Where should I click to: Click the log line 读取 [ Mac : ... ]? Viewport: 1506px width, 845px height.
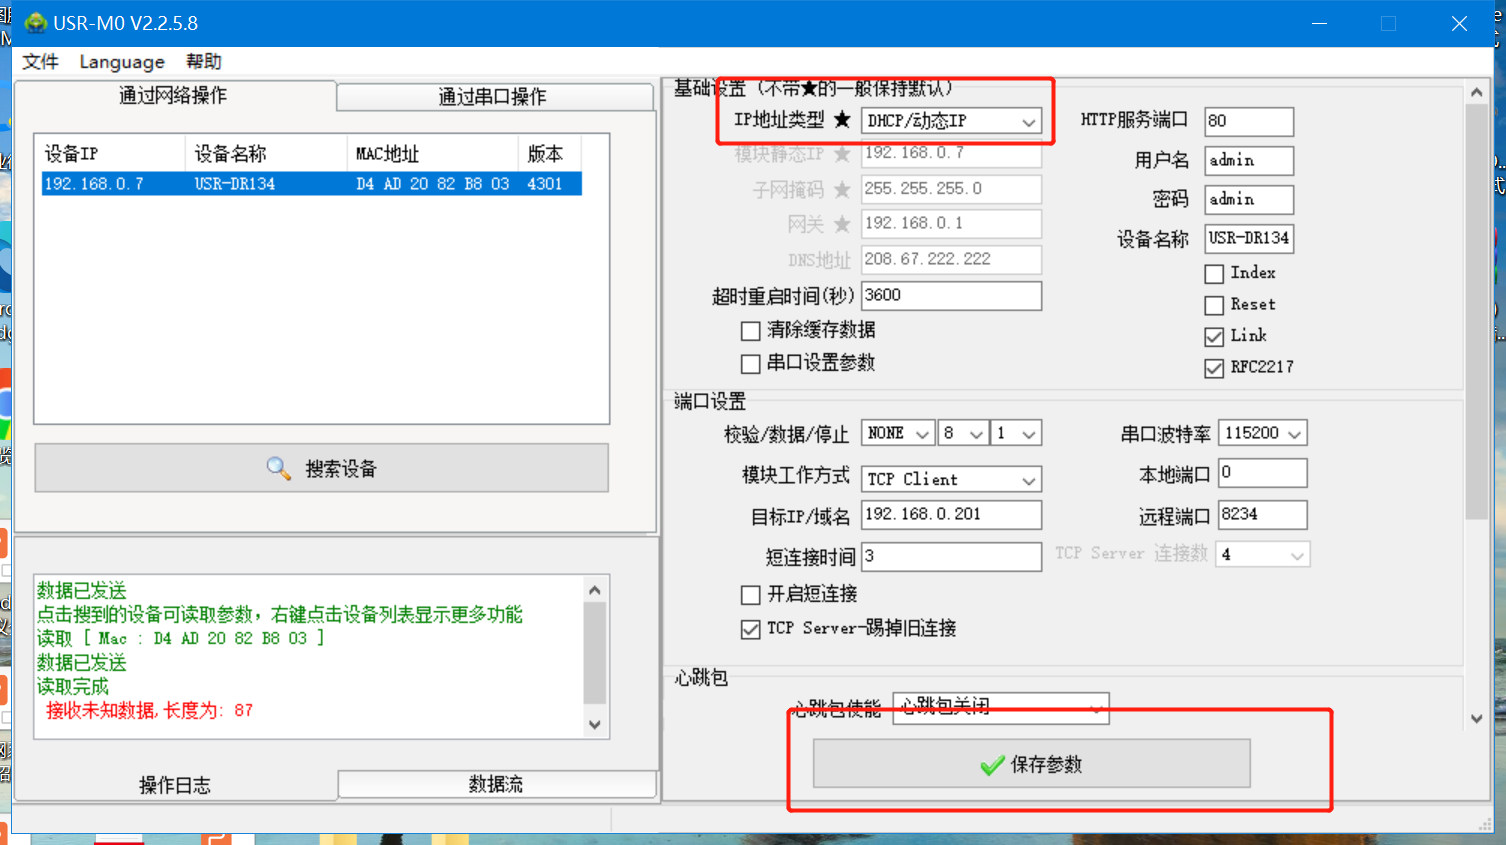click(x=180, y=638)
